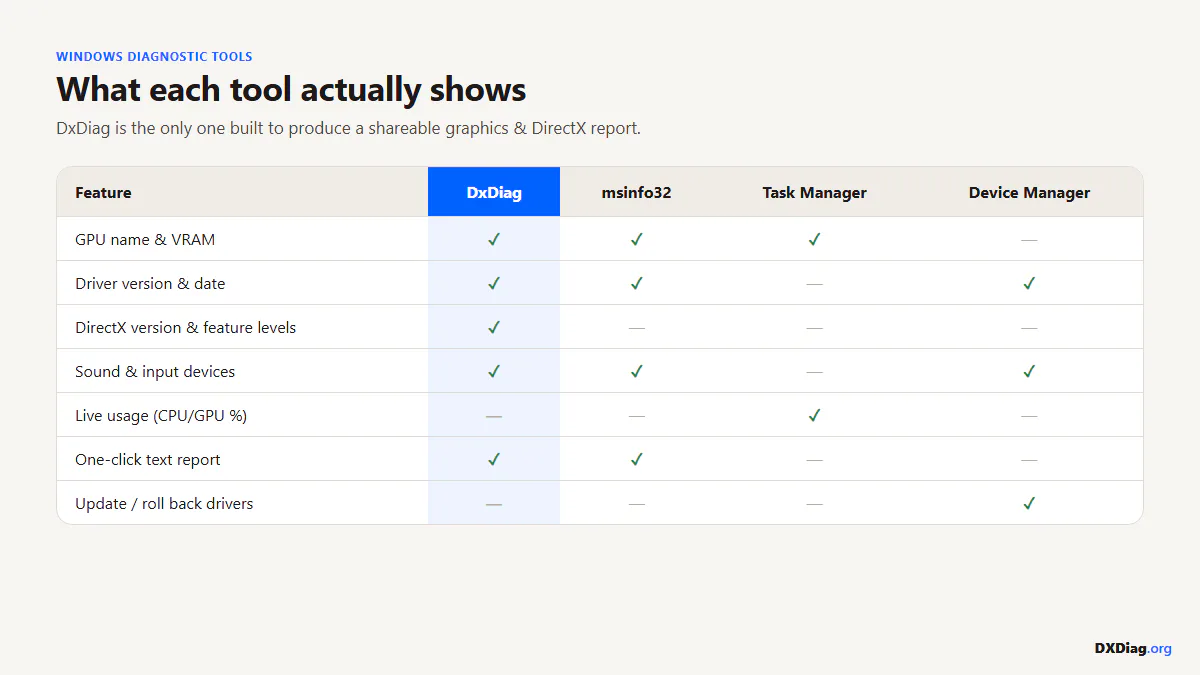Select the msinfo32 column header
The width and height of the screenshot is (1200, 675).
click(637, 192)
